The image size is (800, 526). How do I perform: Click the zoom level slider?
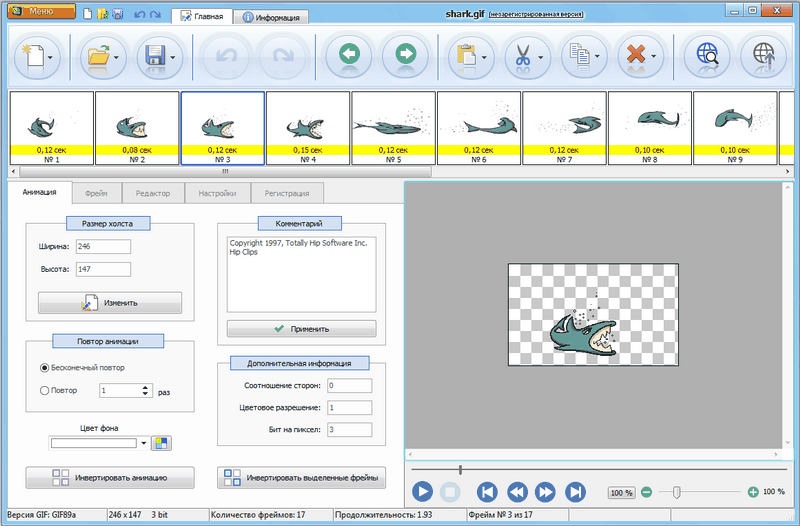click(677, 492)
